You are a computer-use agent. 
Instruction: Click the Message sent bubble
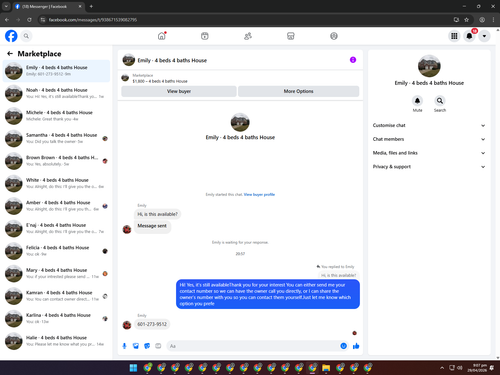click(x=152, y=226)
